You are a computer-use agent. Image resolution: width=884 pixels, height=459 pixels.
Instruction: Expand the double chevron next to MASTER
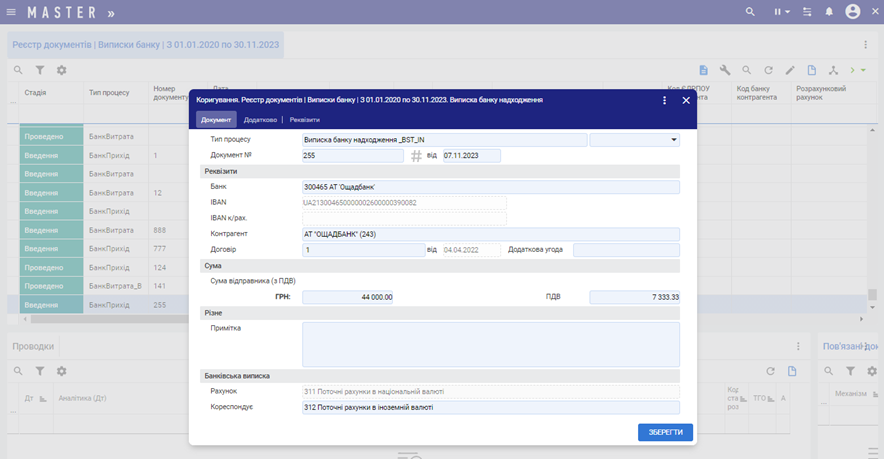tap(110, 13)
